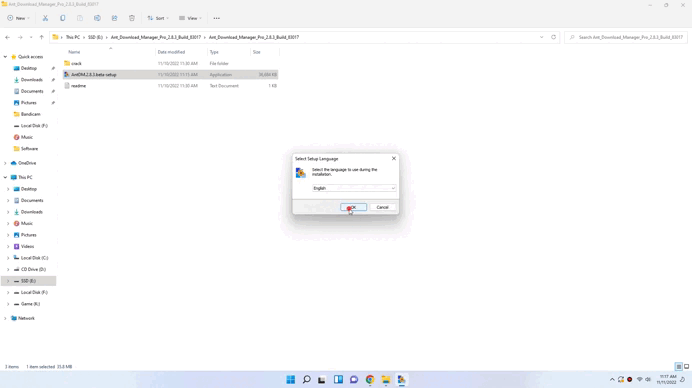Open the Windows Start menu
This screenshot has height=388, width=692.
(290, 380)
